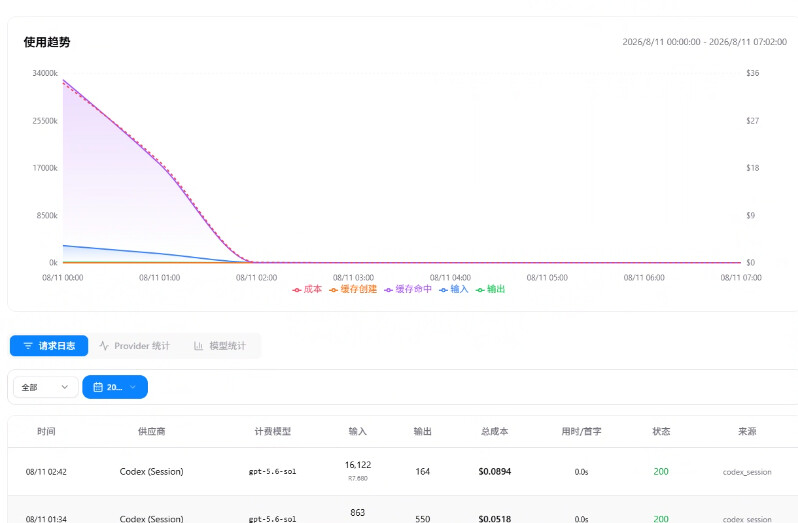Click the input value 863
The width and height of the screenshot is (798, 523).
click(x=358, y=512)
